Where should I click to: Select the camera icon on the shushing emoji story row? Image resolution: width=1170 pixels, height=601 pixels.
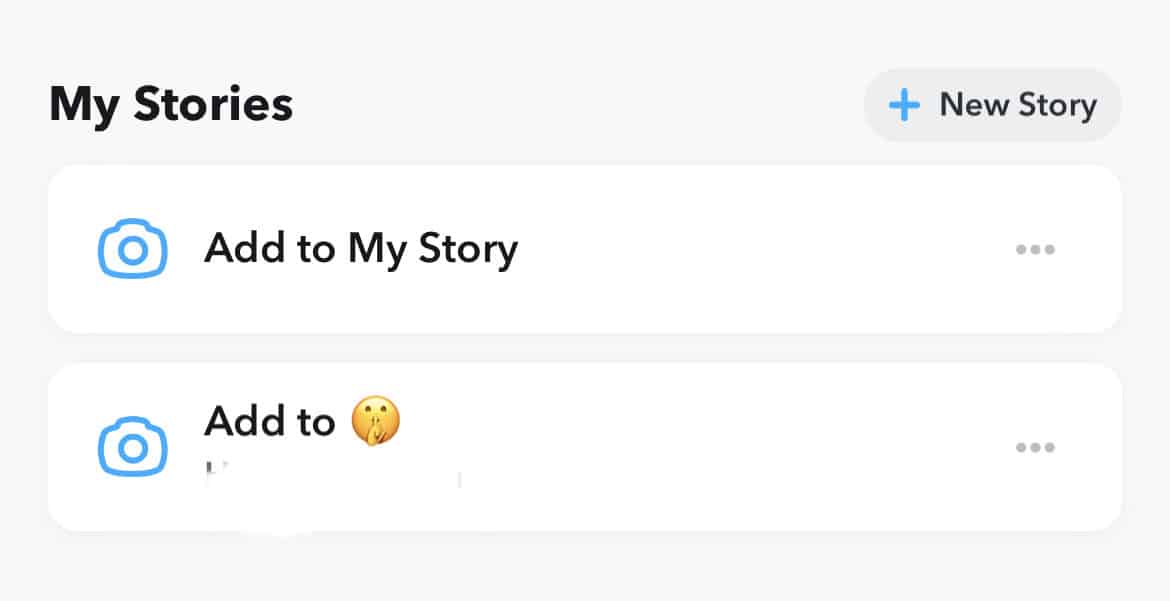pyautogui.click(x=133, y=446)
